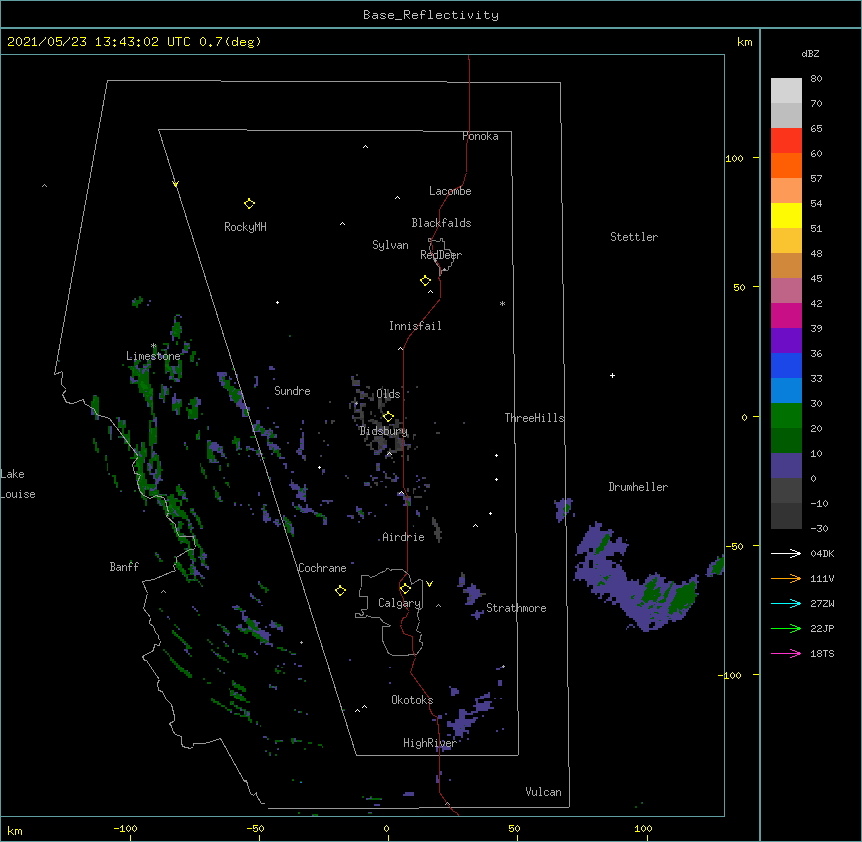Click the Strathmore label
The image size is (862, 842).
click(x=516, y=608)
